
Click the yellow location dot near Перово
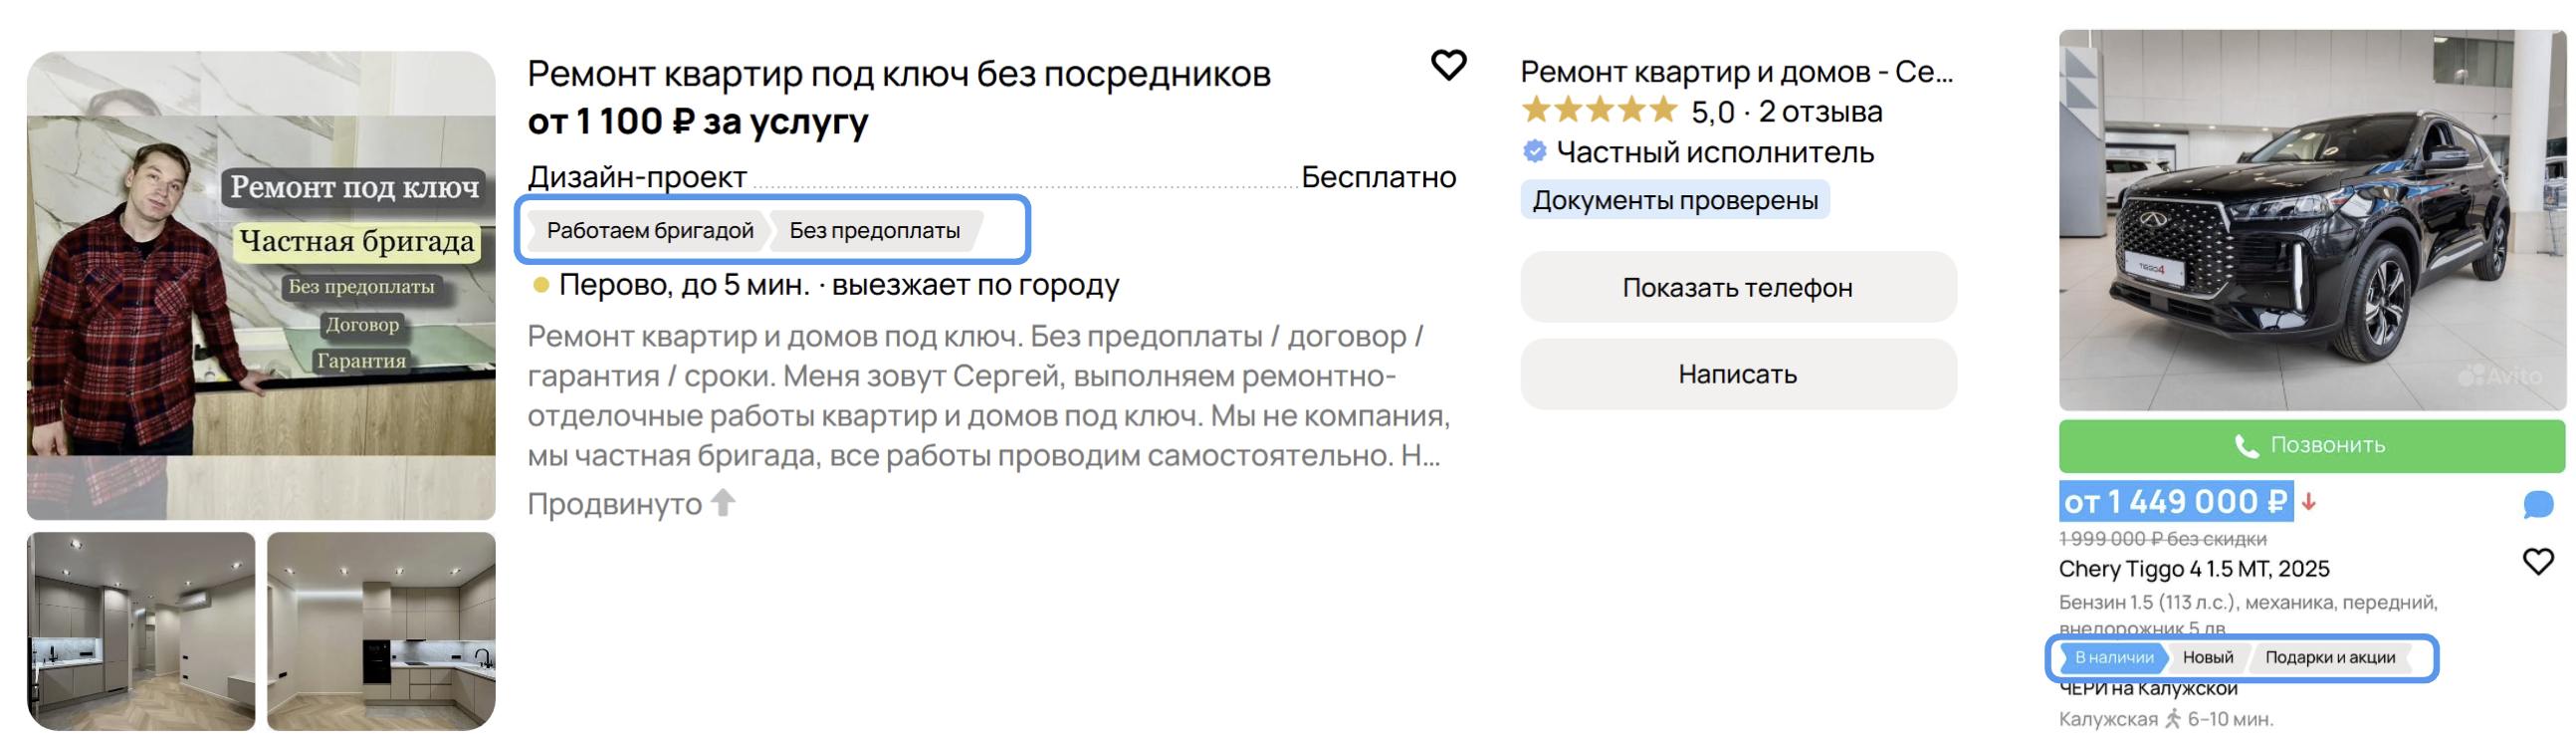[x=540, y=284]
